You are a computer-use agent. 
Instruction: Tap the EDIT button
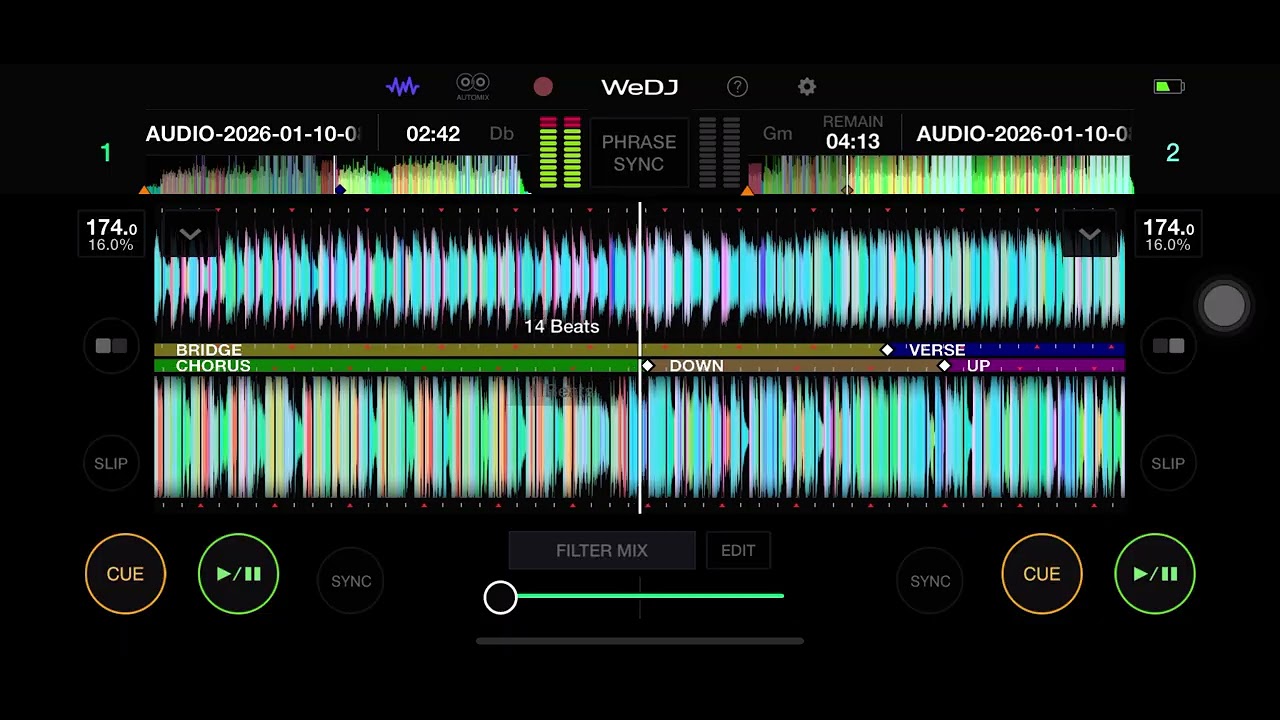[738, 551]
